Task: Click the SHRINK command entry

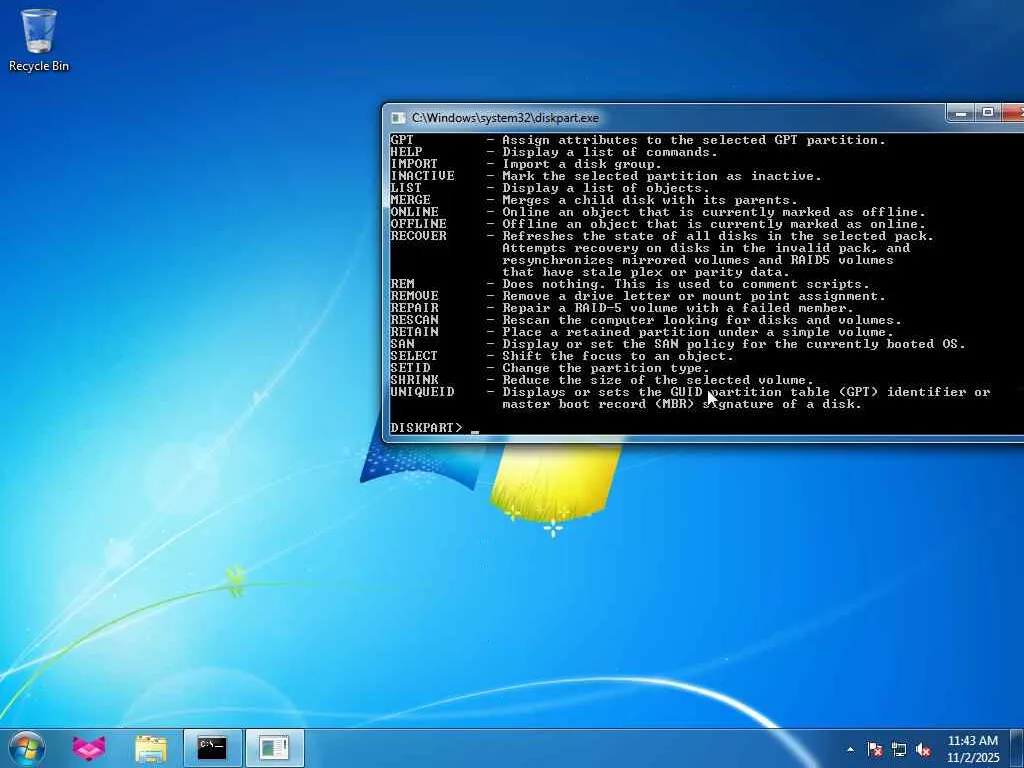Action: click(x=601, y=380)
